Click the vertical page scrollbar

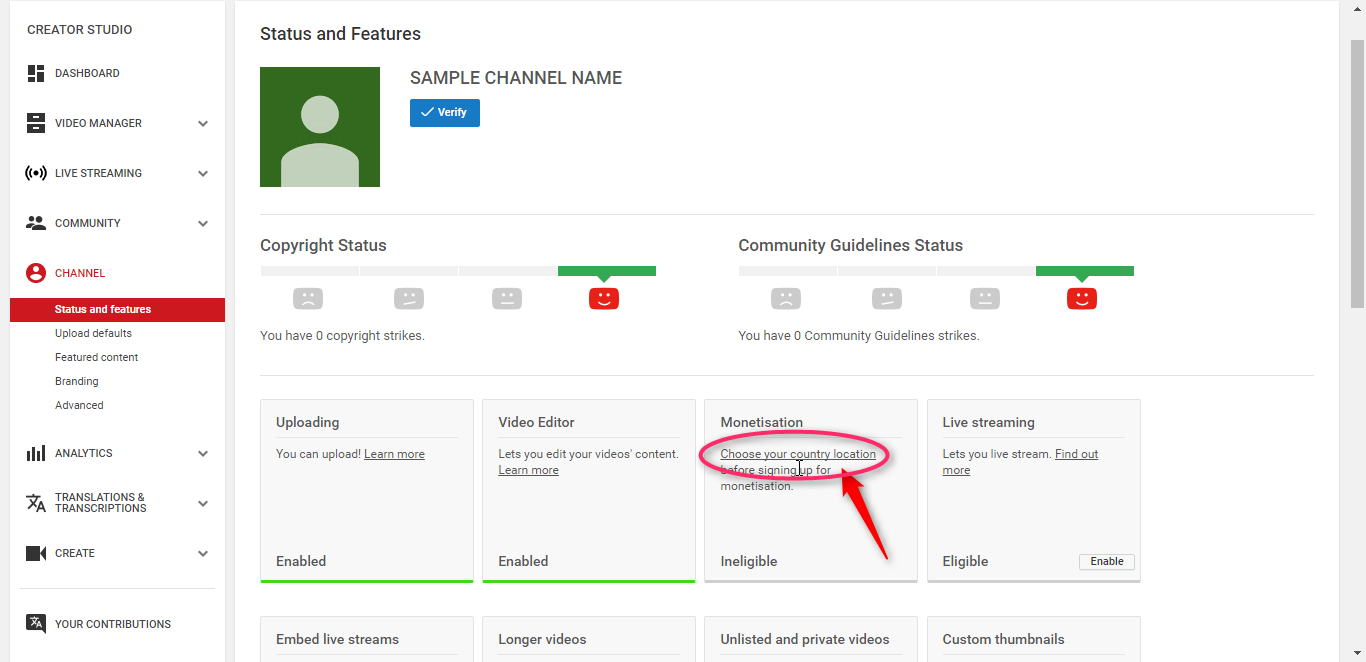[x=1357, y=172]
